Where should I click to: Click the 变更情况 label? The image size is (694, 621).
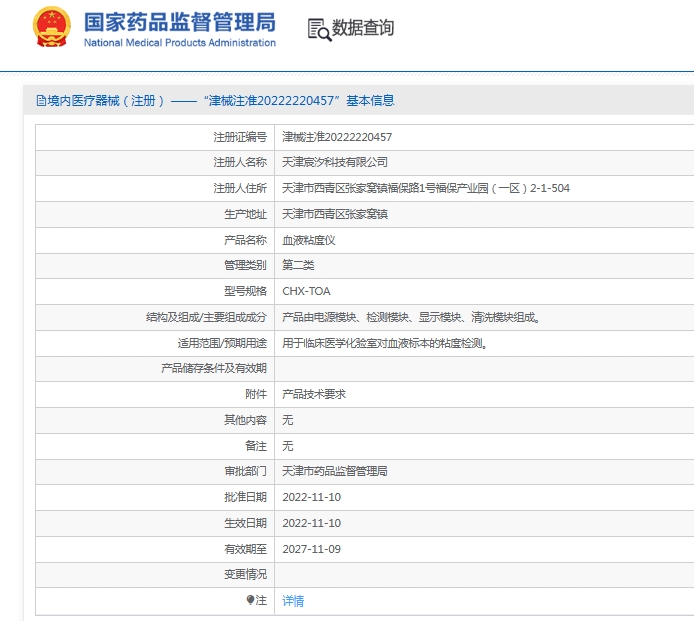(245, 575)
